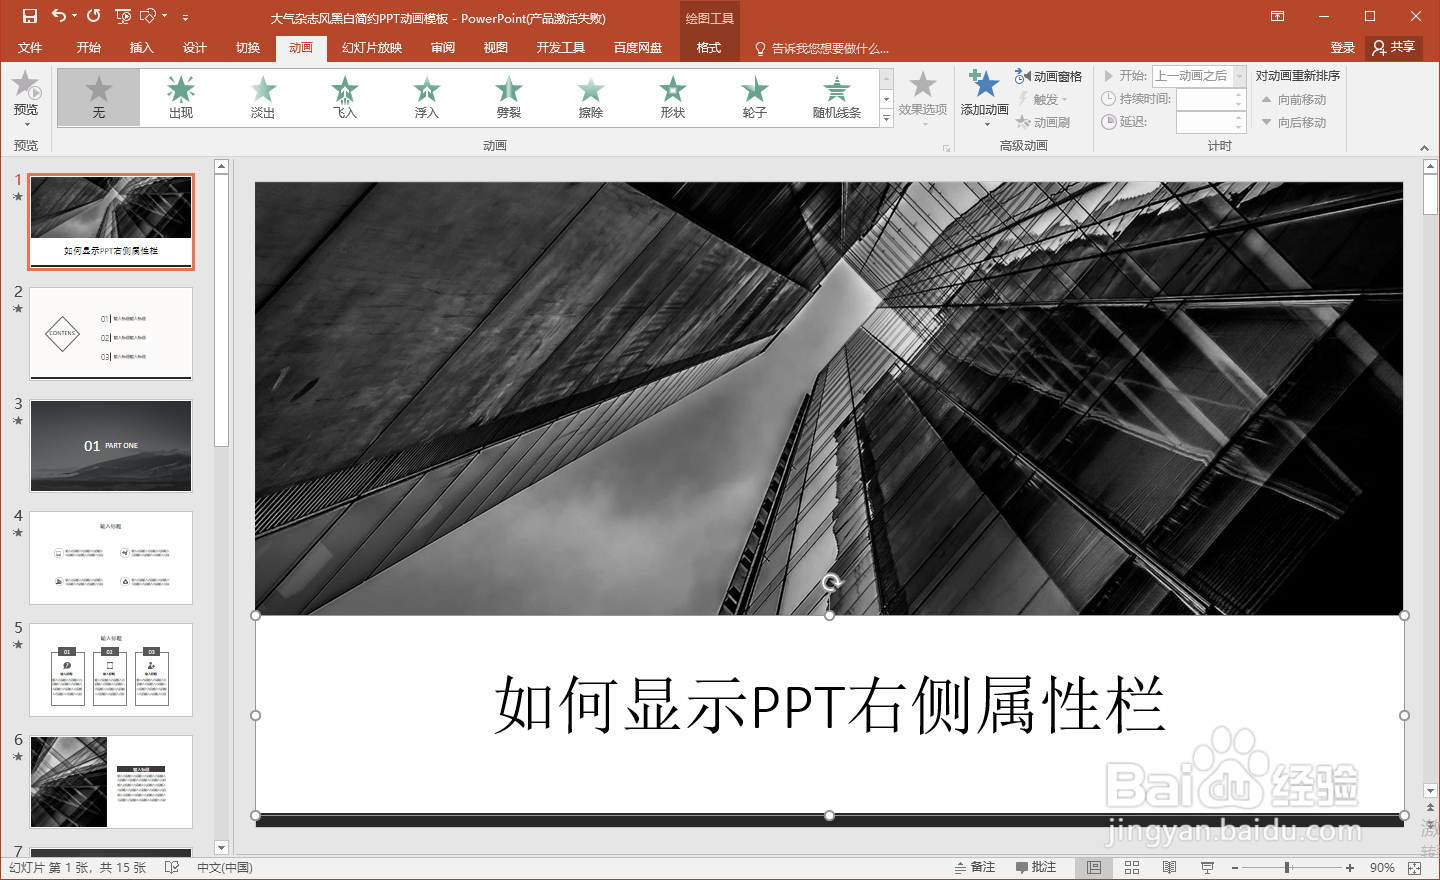The image size is (1440, 880).
Task: Expand the animation gallery with More arrow
Action: coord(886,117)
